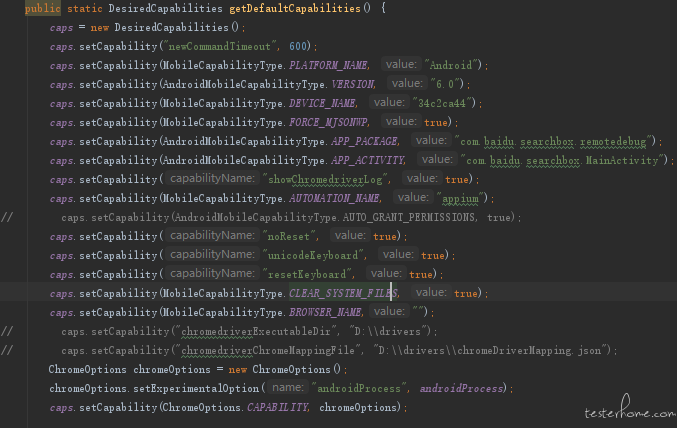Select the "appium" string value

pos(460,198)
